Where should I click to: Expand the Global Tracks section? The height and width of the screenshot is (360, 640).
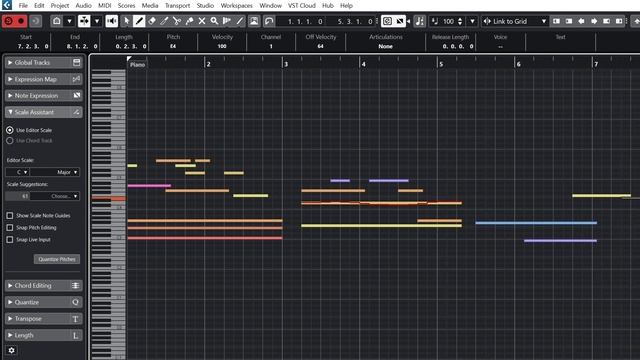tap(10, 62)
